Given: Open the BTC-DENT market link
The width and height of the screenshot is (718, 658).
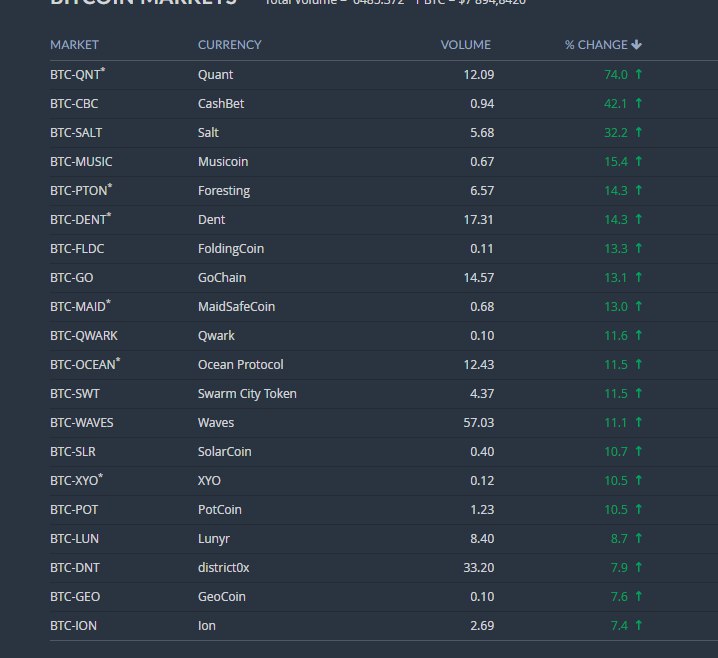Looking at the screenshot, I should [x=81, y=219].
